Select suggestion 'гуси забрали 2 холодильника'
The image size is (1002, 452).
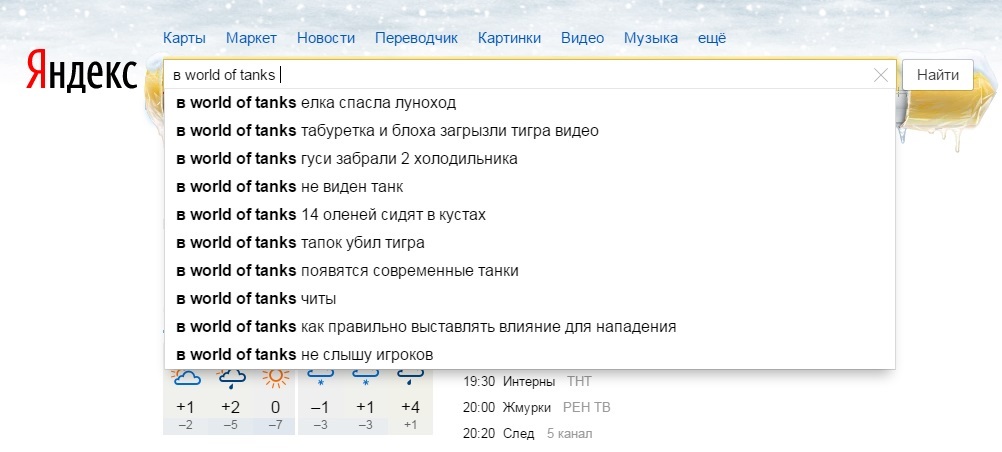(x=530, y=159)
